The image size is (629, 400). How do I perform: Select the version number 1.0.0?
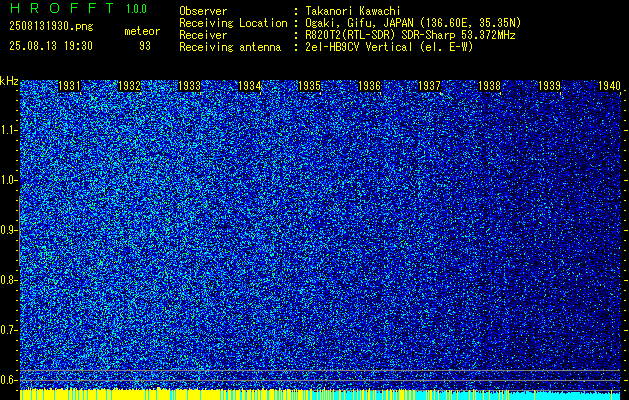point(136,8)
